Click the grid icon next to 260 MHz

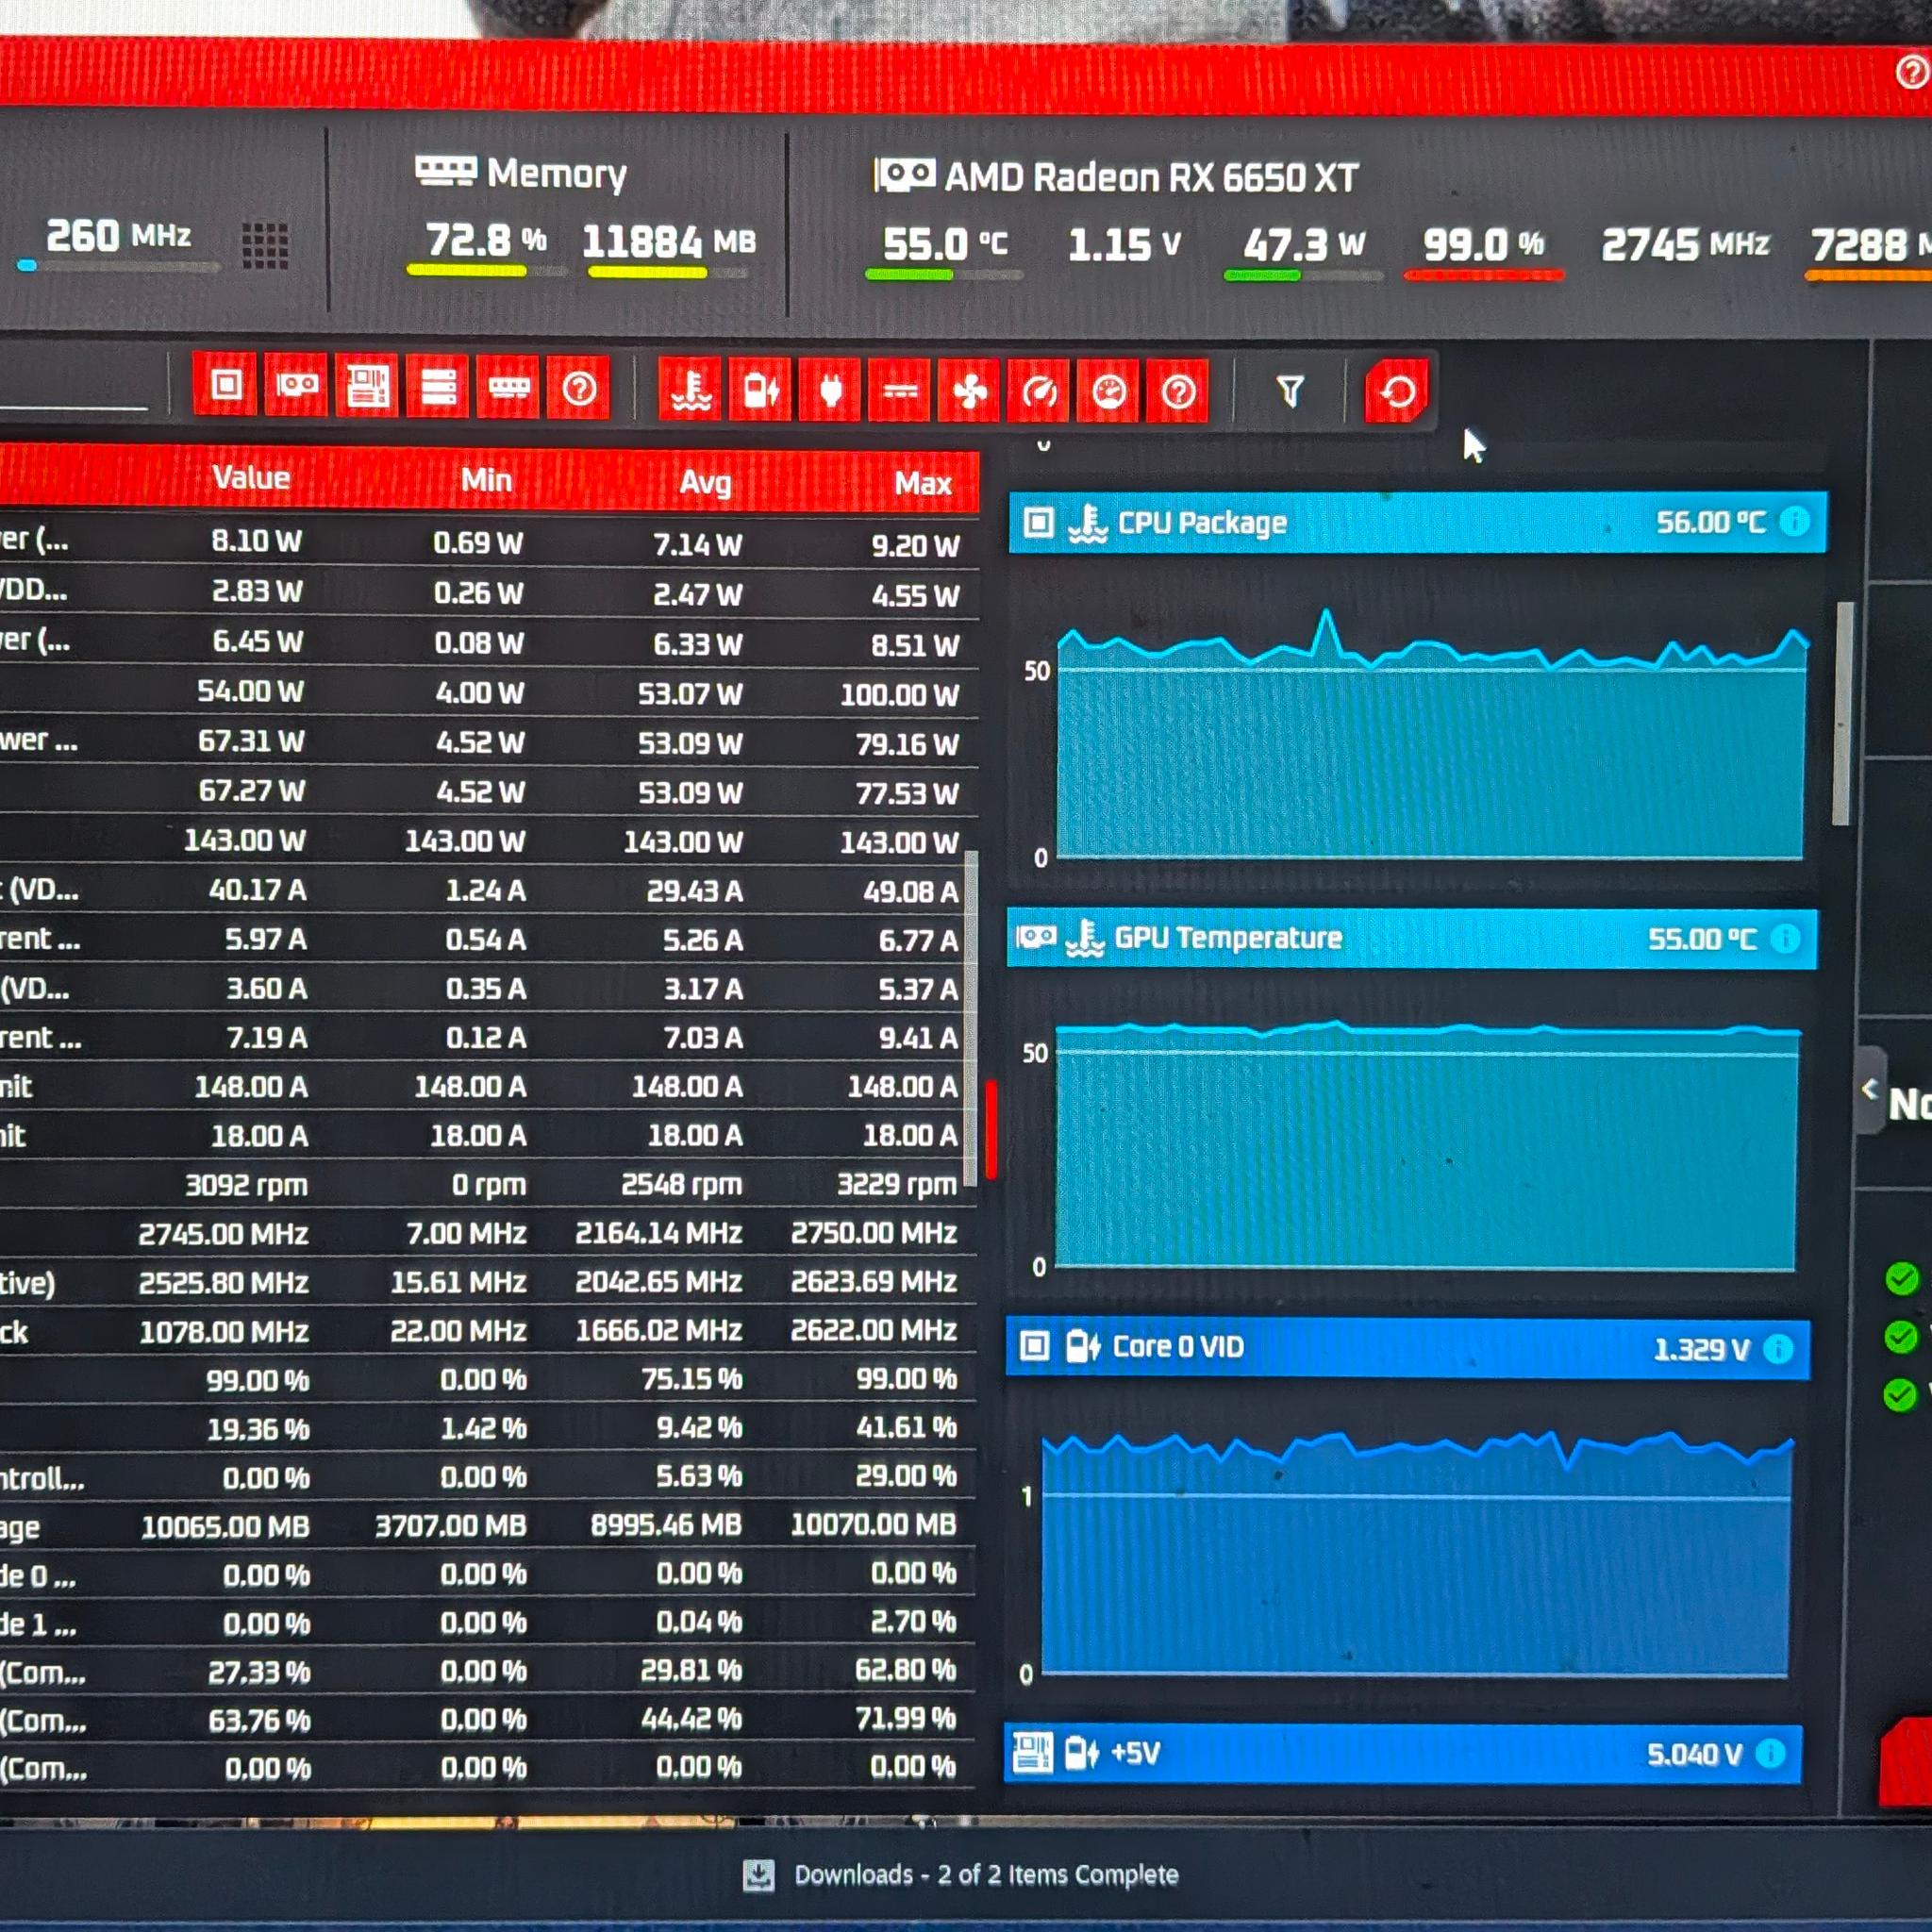265,245
